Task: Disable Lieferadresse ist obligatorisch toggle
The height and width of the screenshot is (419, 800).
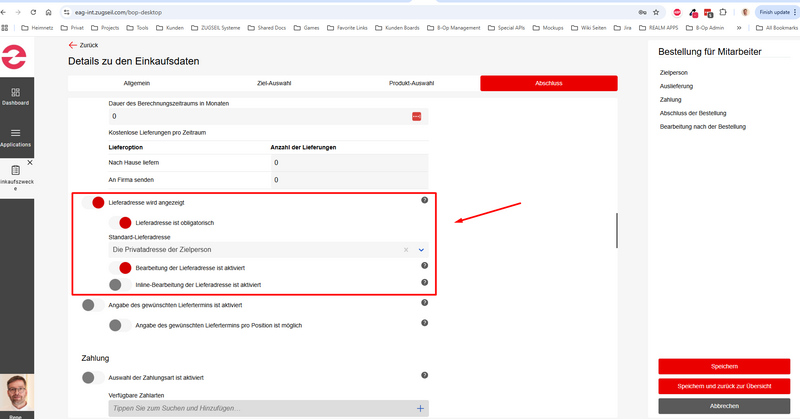Action: tap(120, 222)
